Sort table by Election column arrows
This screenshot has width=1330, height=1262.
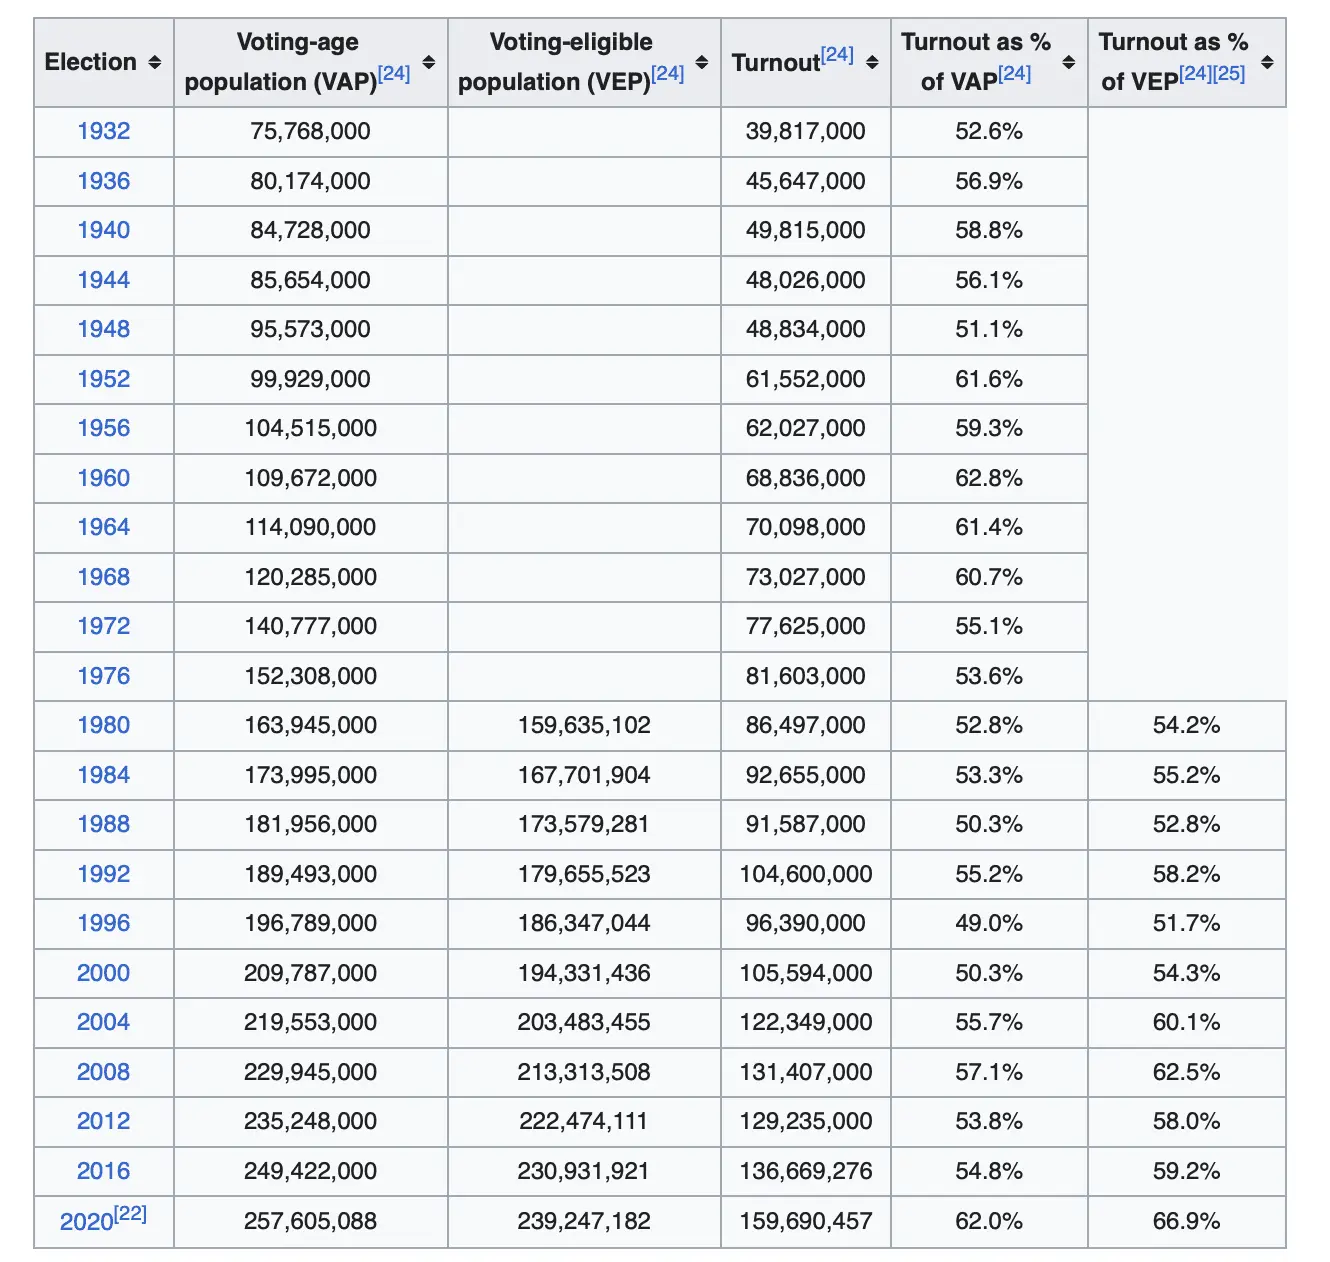[154, 62]
